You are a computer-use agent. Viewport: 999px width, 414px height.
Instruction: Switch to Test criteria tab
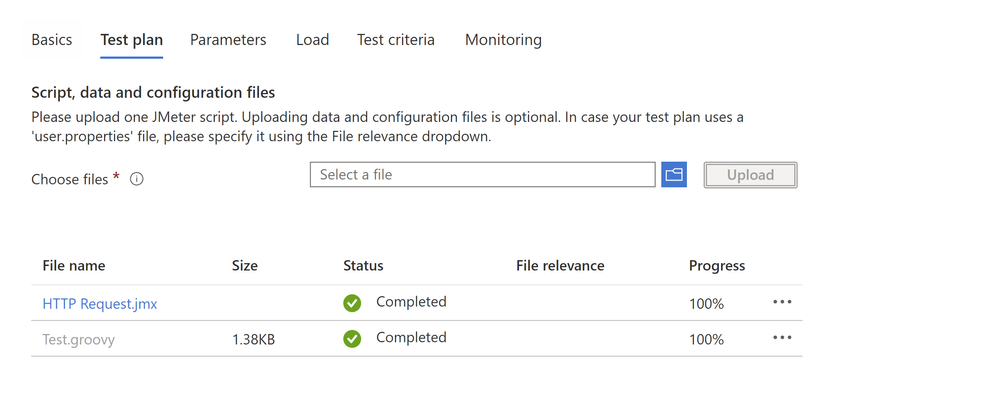point(396,39)
